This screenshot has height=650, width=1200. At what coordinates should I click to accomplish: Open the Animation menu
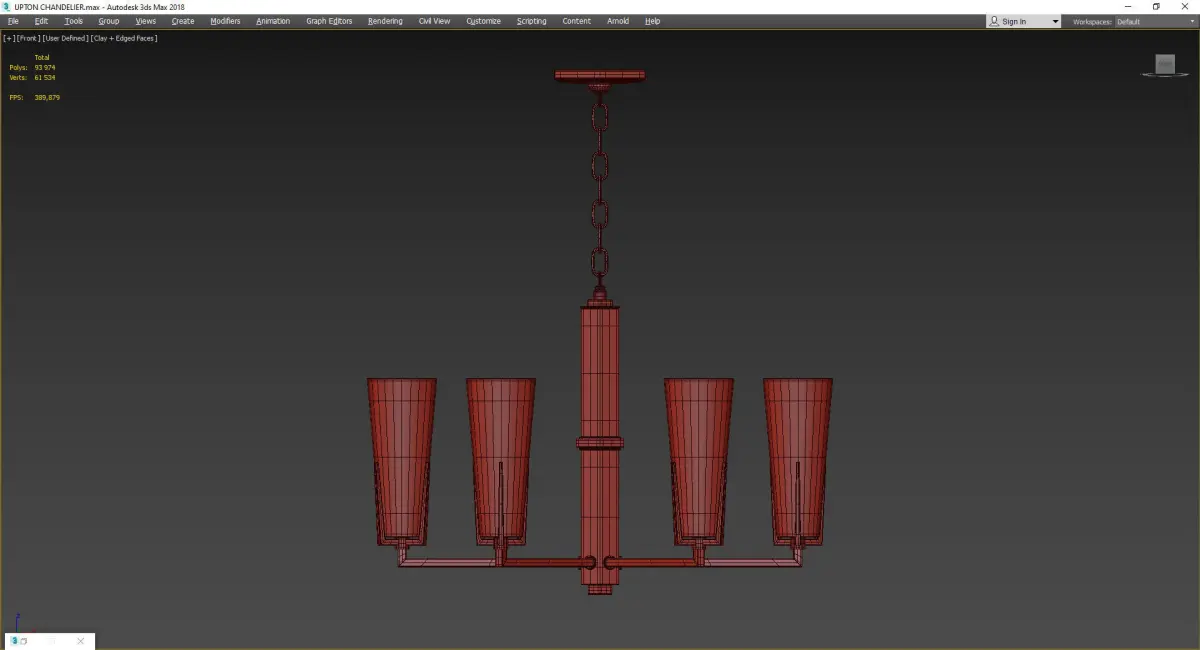pyautogui.click(x=273, y=21)
